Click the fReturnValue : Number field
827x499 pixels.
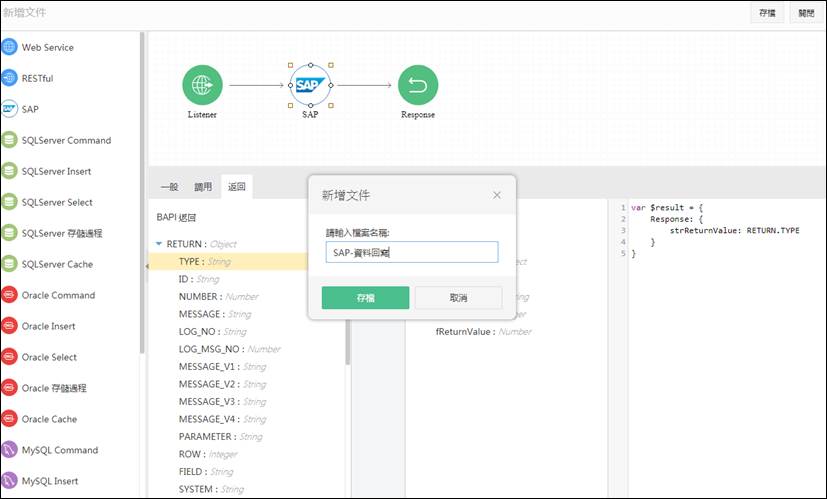[x=484, y=331]
